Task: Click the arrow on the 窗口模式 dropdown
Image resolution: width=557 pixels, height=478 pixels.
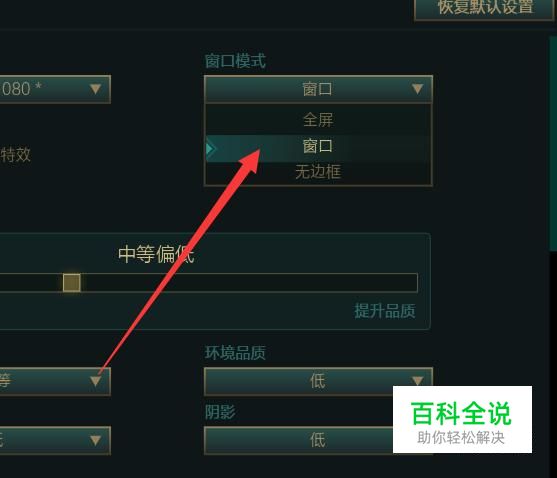Action: click(417, 89)
